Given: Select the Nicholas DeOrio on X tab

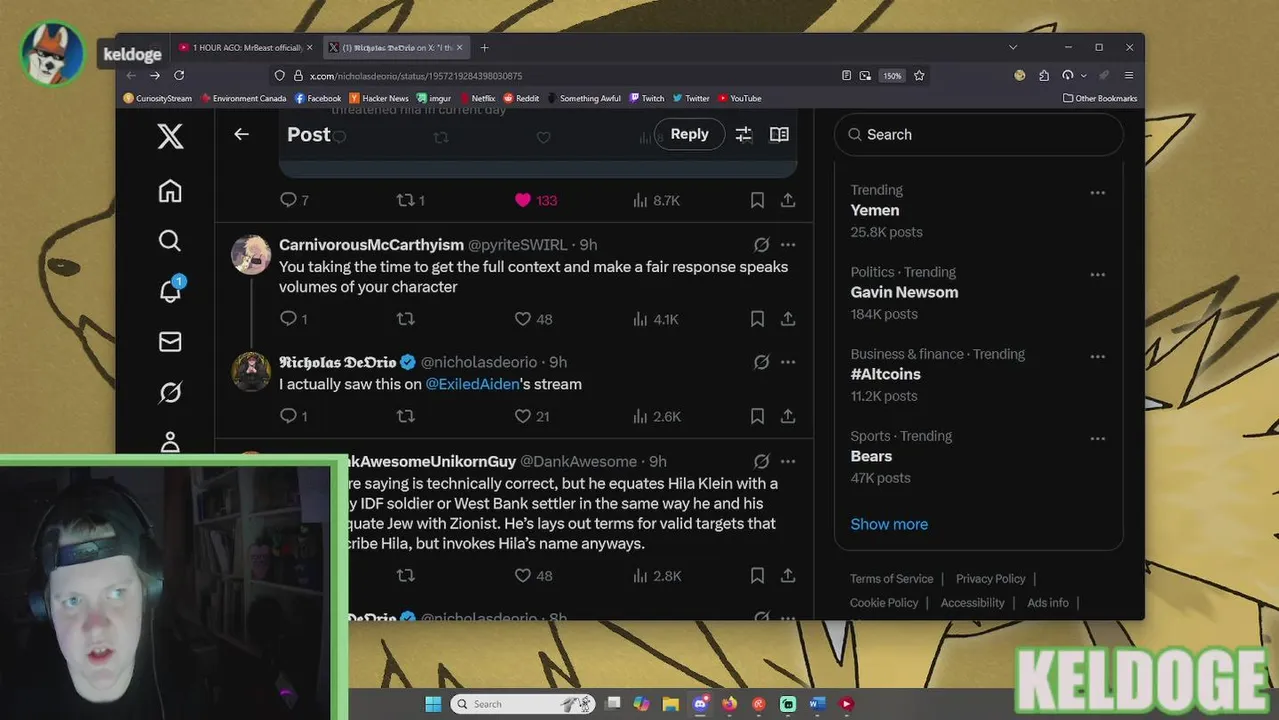Looking at the screenshot, I should (396, 47).
